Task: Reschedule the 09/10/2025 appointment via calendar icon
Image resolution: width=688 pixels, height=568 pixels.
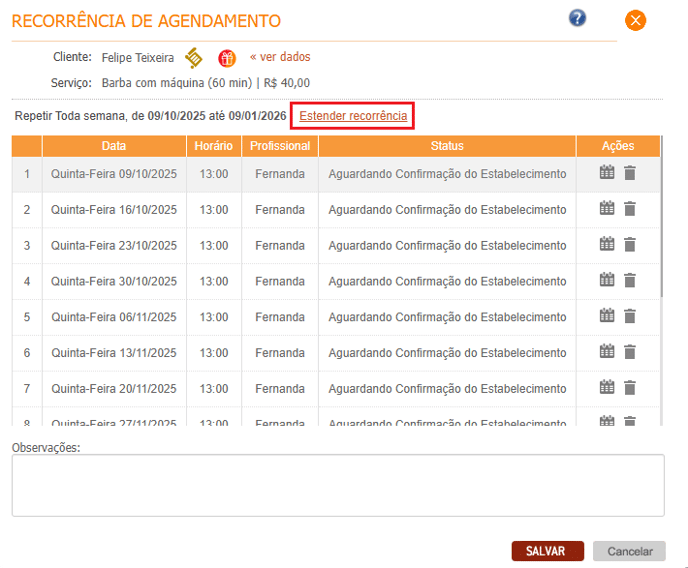Action: (607, 173)
